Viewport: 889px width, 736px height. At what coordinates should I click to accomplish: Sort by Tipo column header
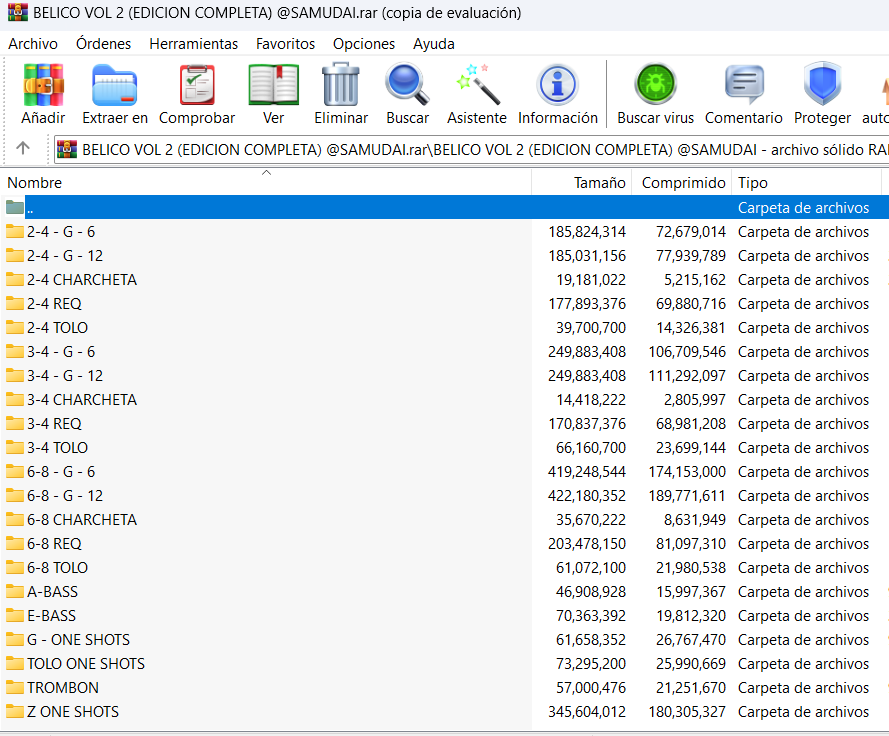coord(806,183)
